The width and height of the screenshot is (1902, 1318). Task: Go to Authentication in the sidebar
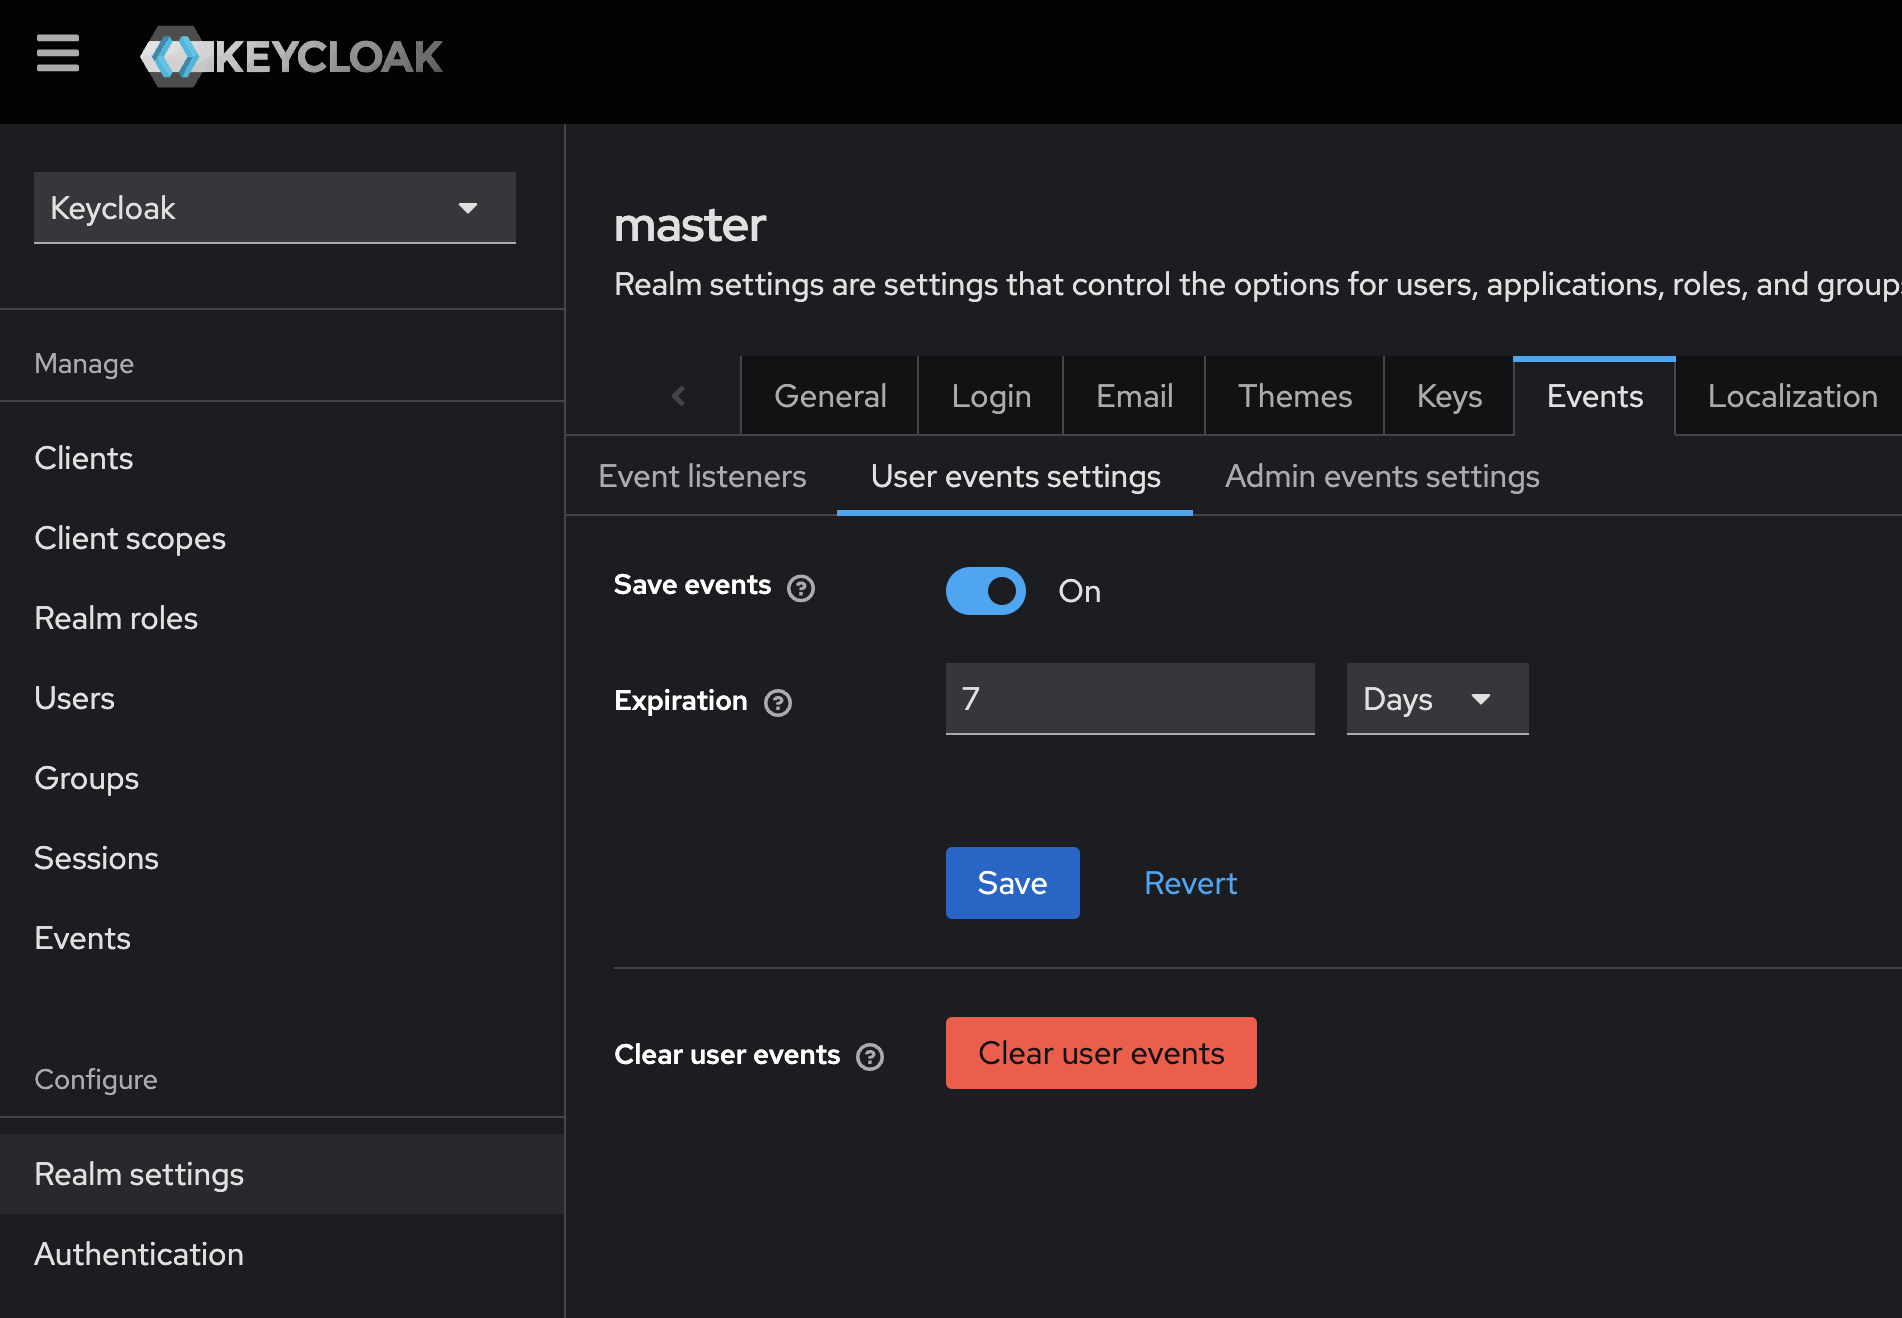tap(139, 1254)
